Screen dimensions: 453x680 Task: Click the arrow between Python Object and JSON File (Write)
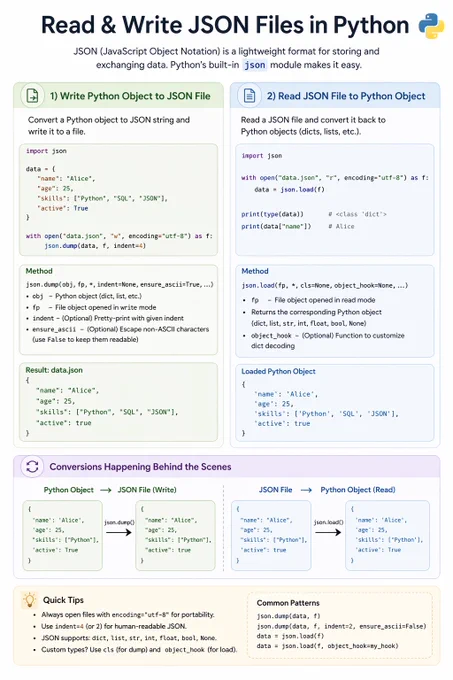[106, 490]
